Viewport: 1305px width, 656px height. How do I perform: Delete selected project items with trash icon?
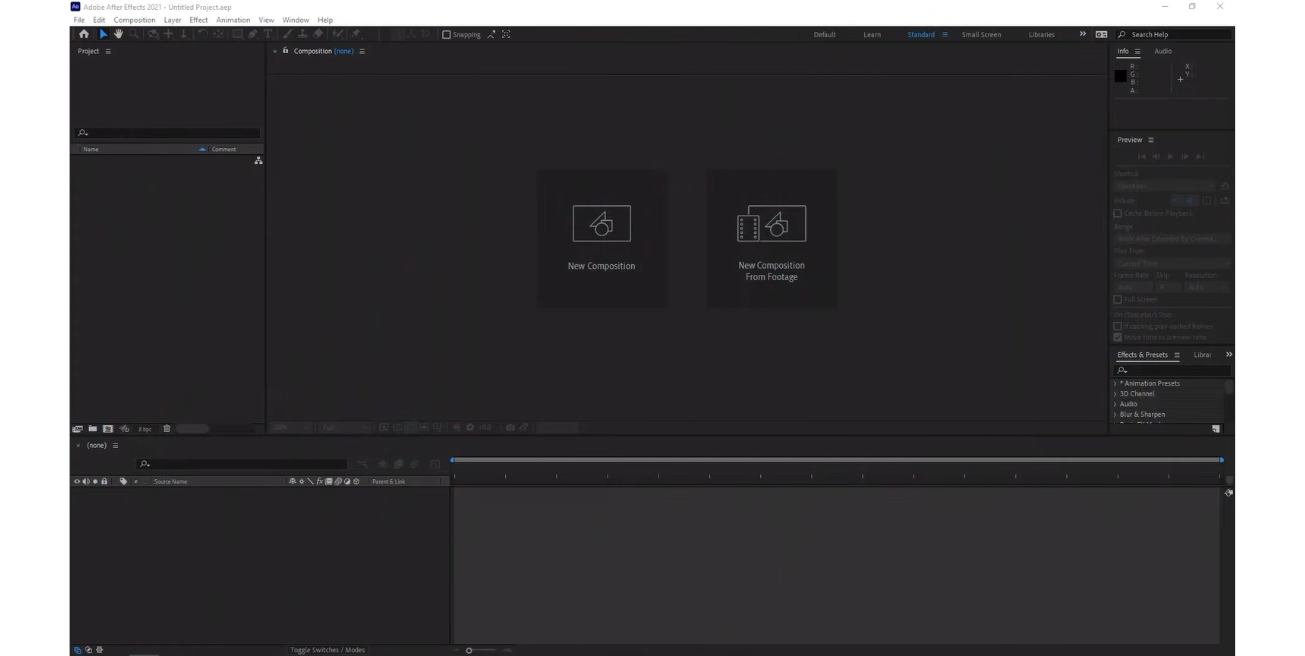tap(167, 429)
